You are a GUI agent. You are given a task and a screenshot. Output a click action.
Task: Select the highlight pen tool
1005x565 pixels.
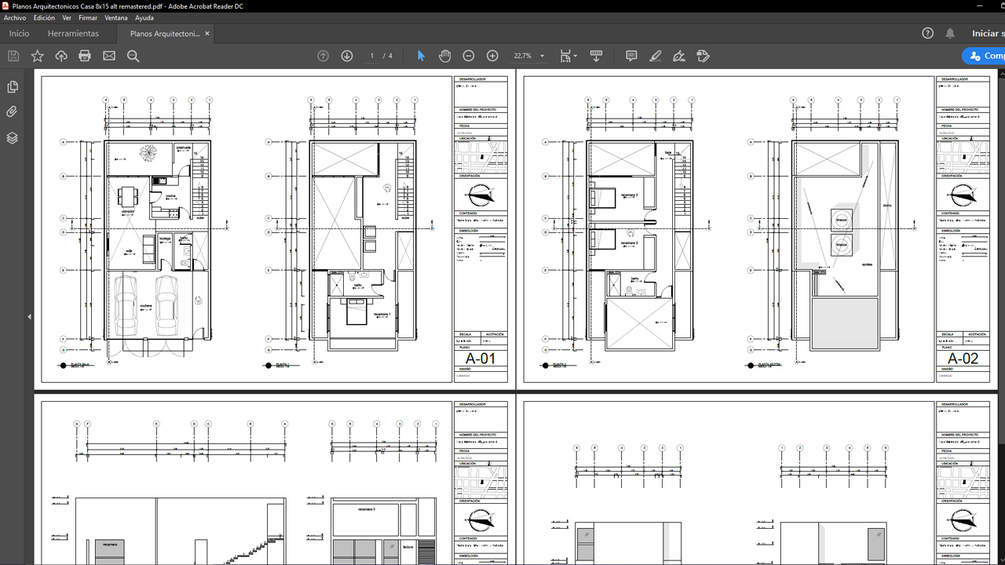point(655,56)
